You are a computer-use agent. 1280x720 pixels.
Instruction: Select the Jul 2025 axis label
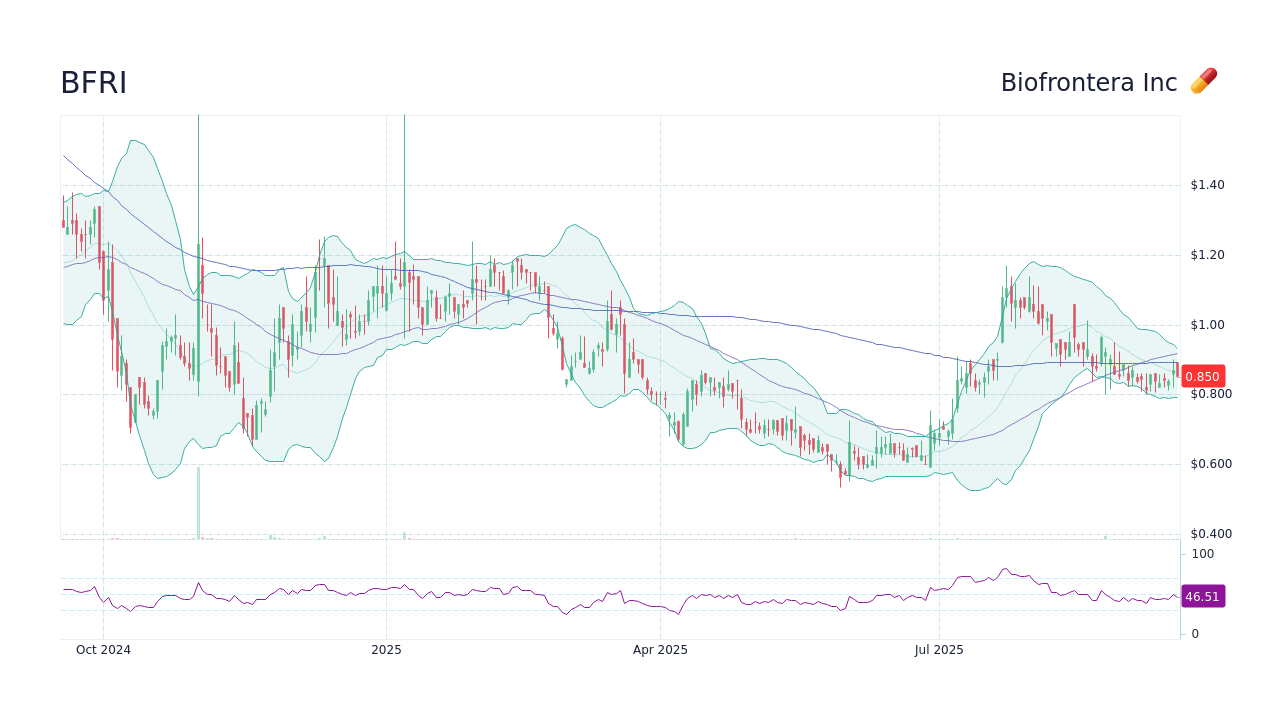point(940,650)
